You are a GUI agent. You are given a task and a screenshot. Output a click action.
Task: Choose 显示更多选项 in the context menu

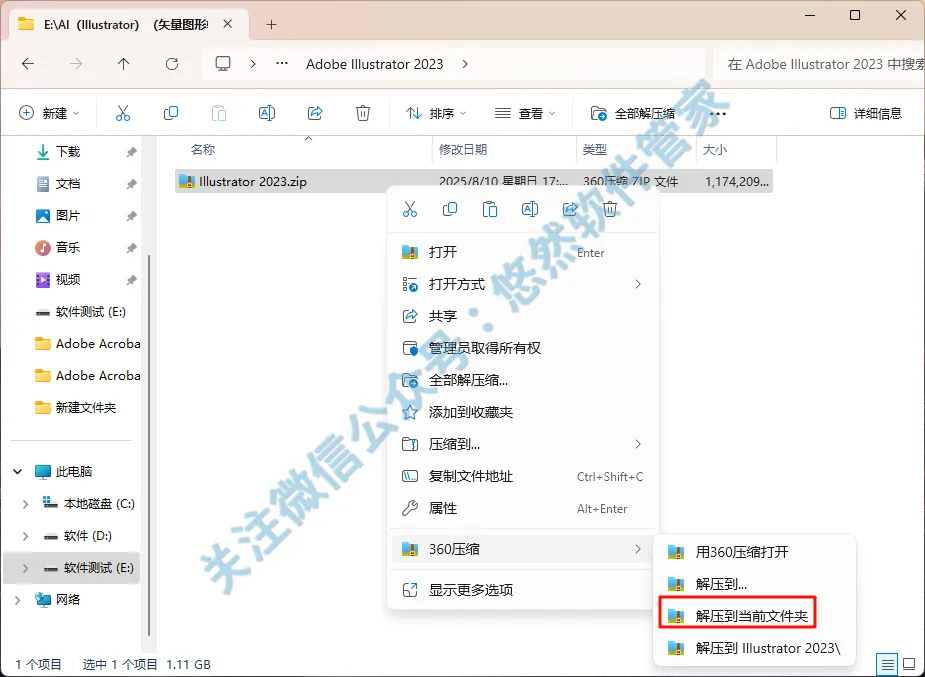(x=523, y=590)
